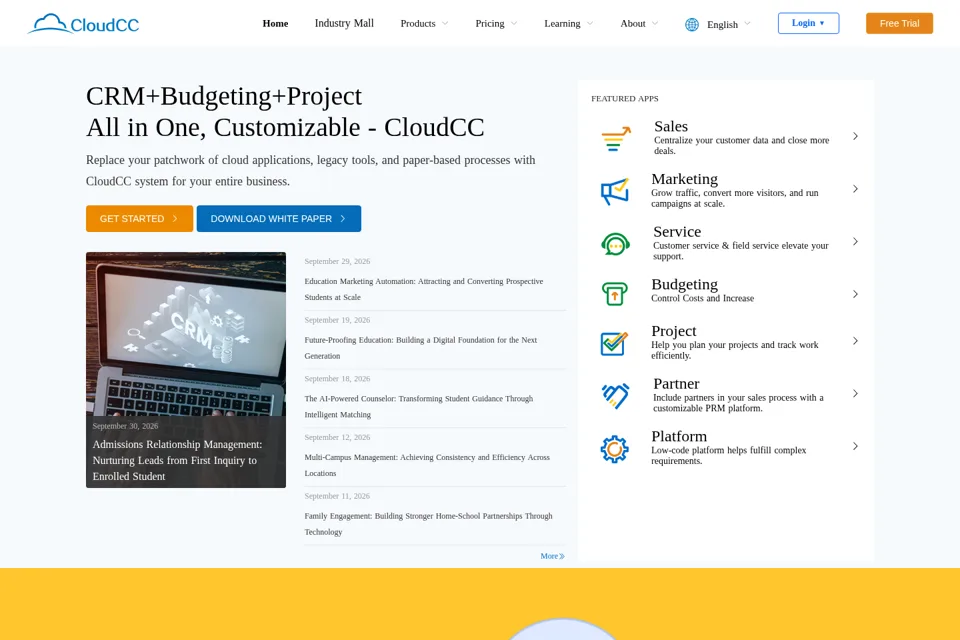The height and width of the screenshot is (640, 960).
Task: Open Future-Proofing Education article
Action: 421,348
